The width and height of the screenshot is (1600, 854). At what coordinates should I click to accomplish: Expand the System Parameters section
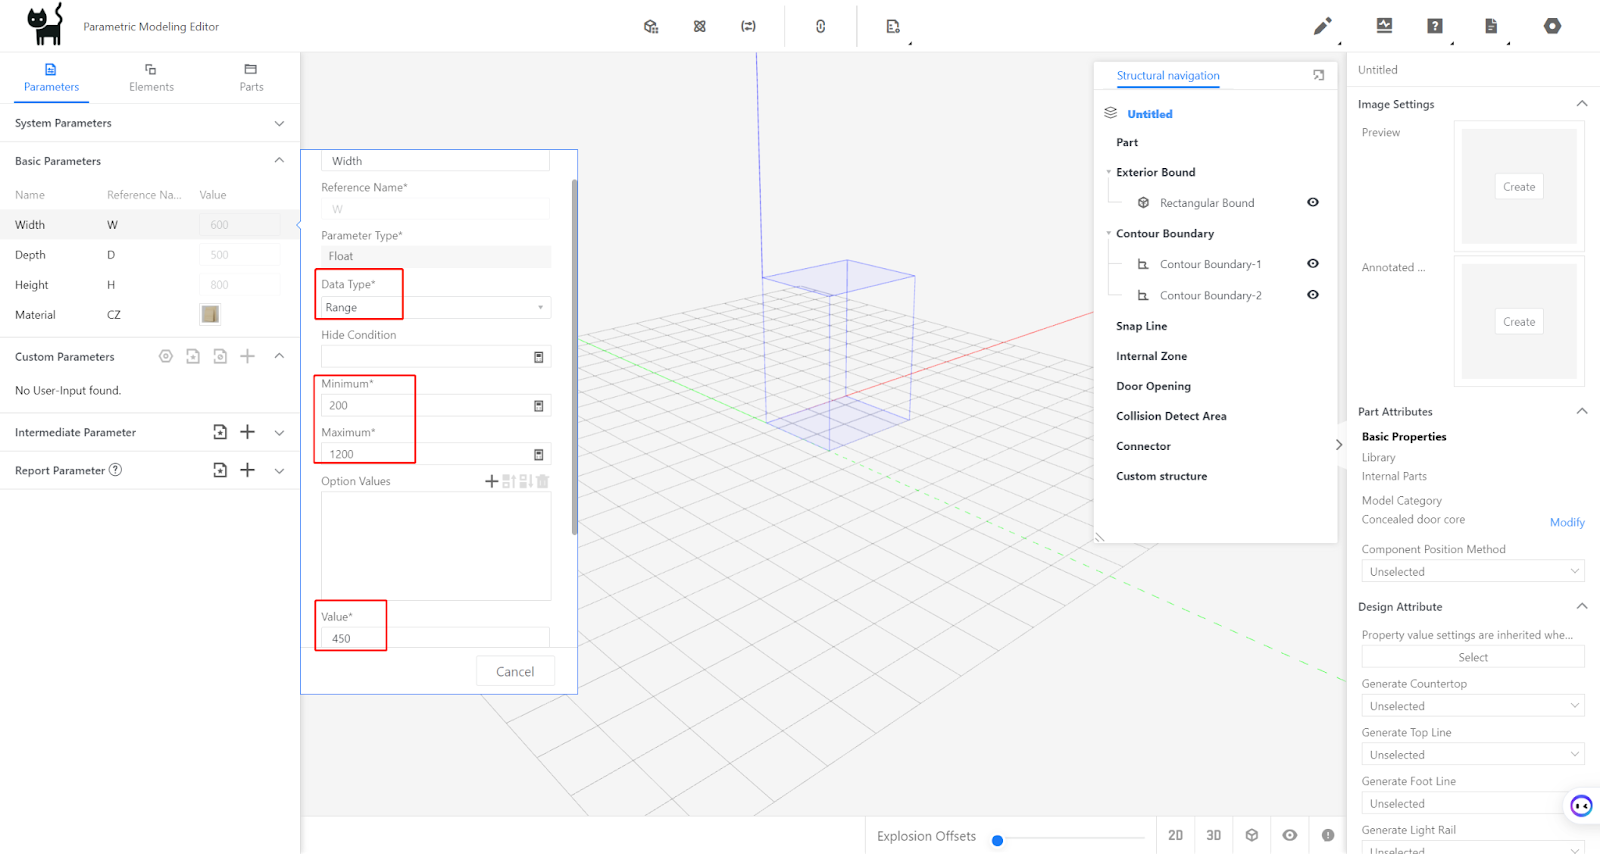click(279, 123)
